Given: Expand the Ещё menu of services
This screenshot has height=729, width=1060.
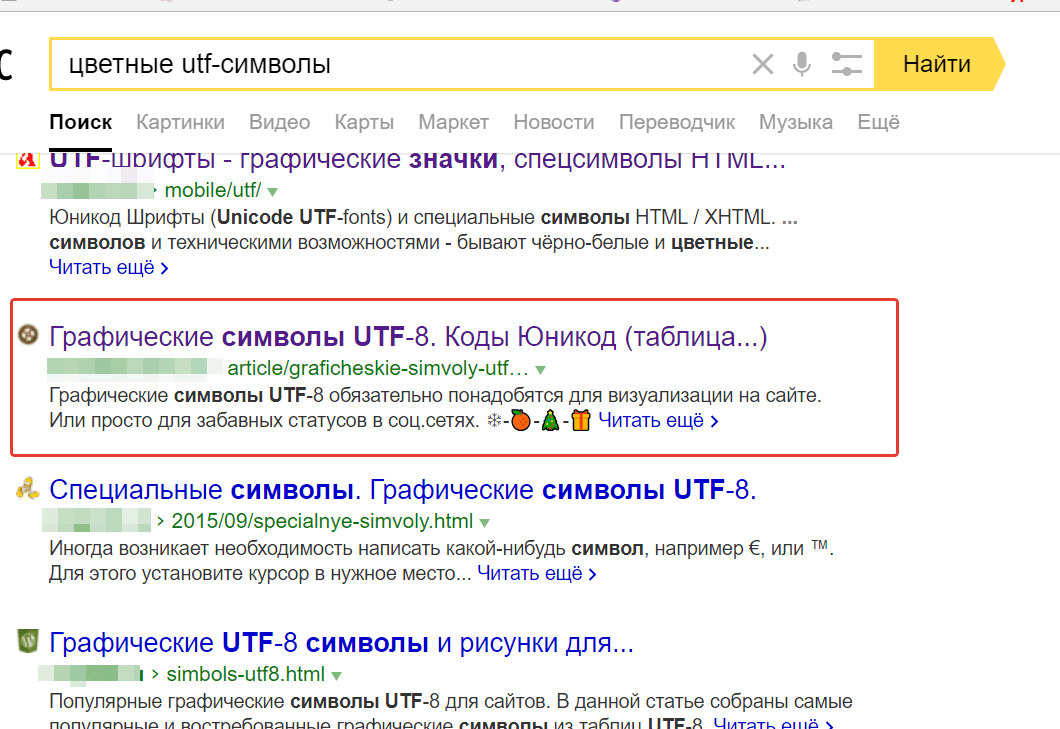Looking at the screenshot, I should pyautogui.click(x=878, y=122).
